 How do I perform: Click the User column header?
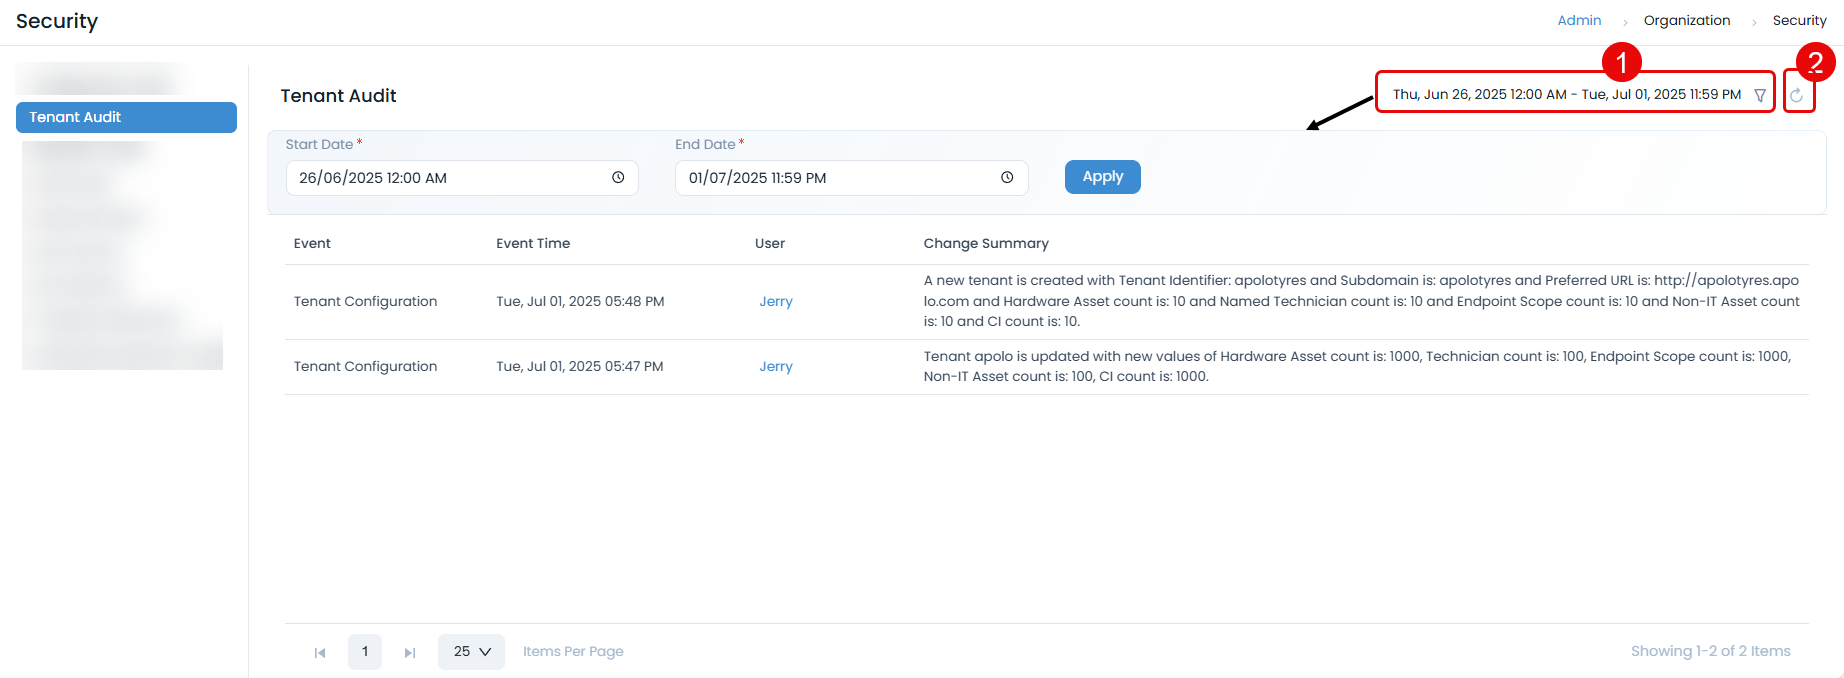click(x=769, y=243)
